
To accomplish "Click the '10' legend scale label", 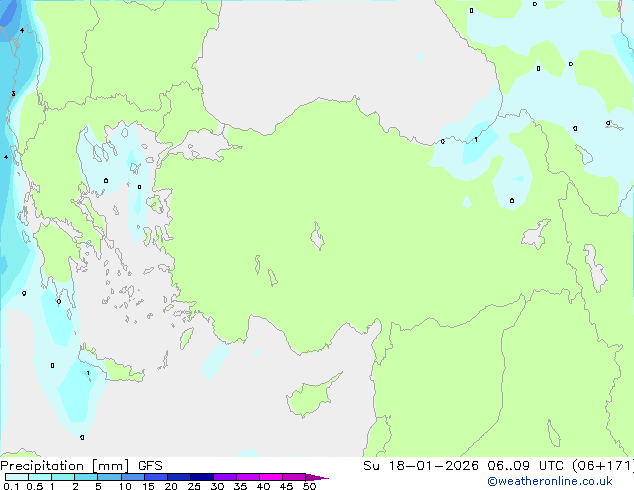I will click(125, 486).
